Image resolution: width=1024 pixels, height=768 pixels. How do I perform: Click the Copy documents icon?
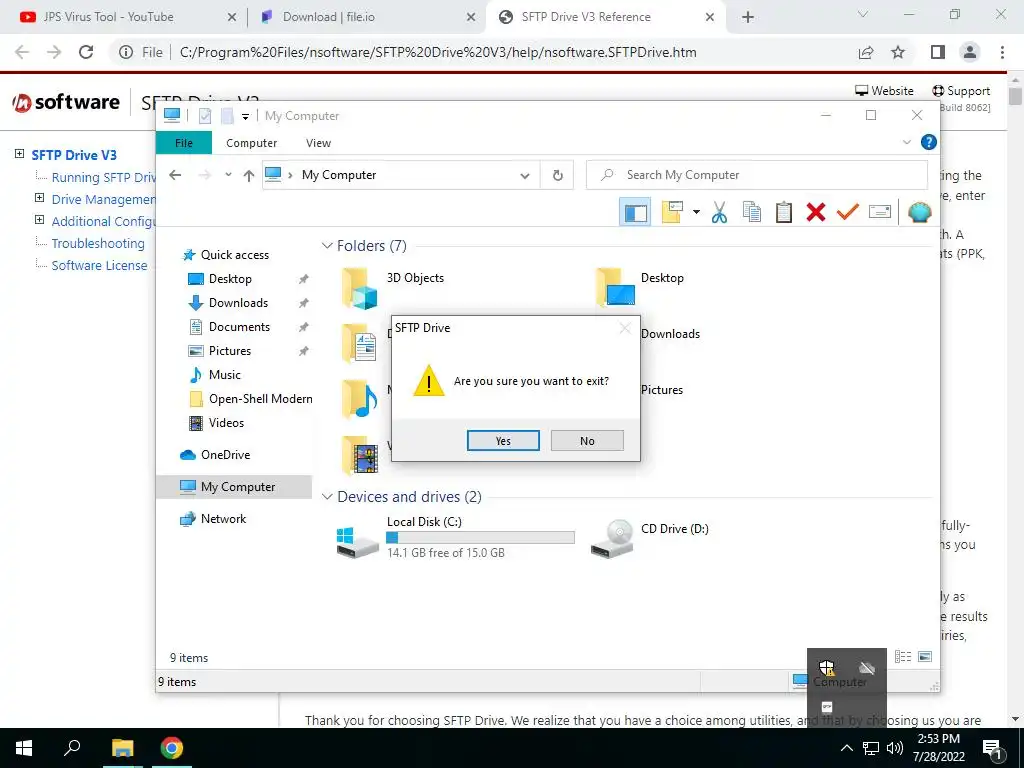click(752, 212)
